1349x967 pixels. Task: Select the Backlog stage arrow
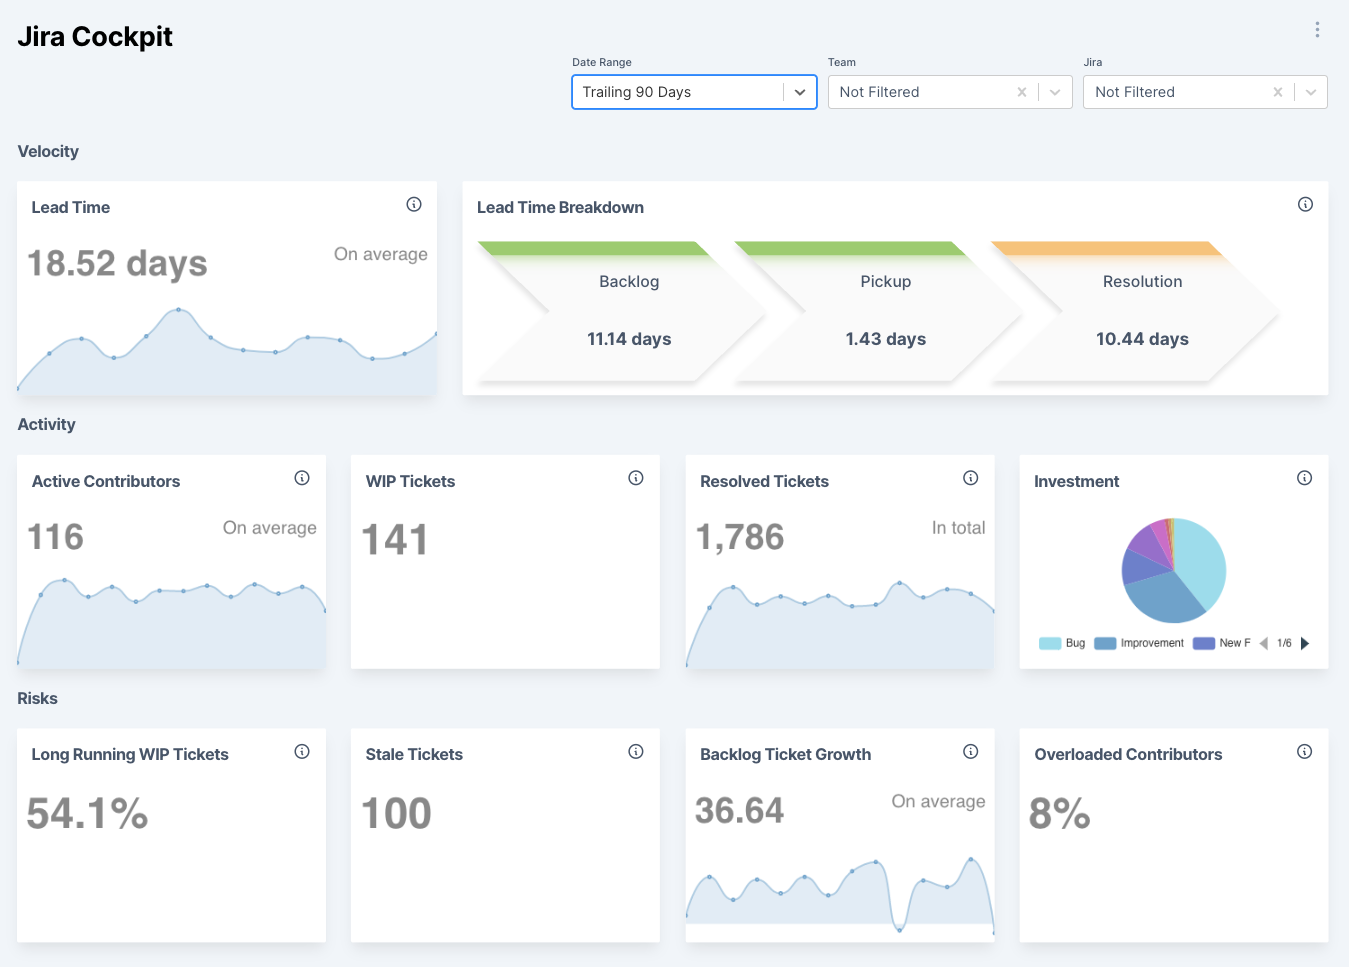621,312
